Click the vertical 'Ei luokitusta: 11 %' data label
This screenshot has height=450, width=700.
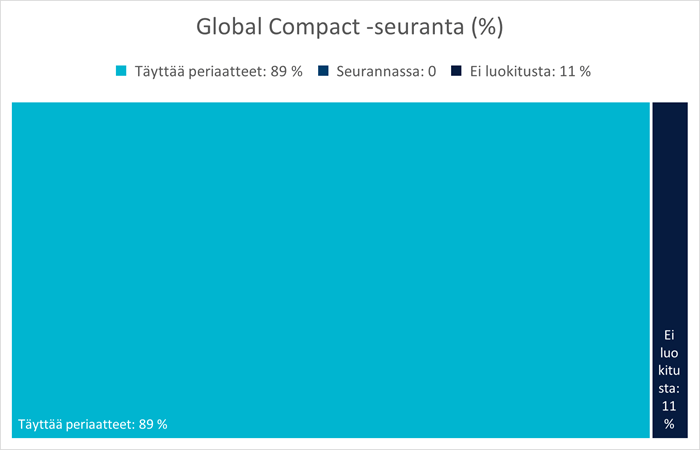click(x=669, y=379)
